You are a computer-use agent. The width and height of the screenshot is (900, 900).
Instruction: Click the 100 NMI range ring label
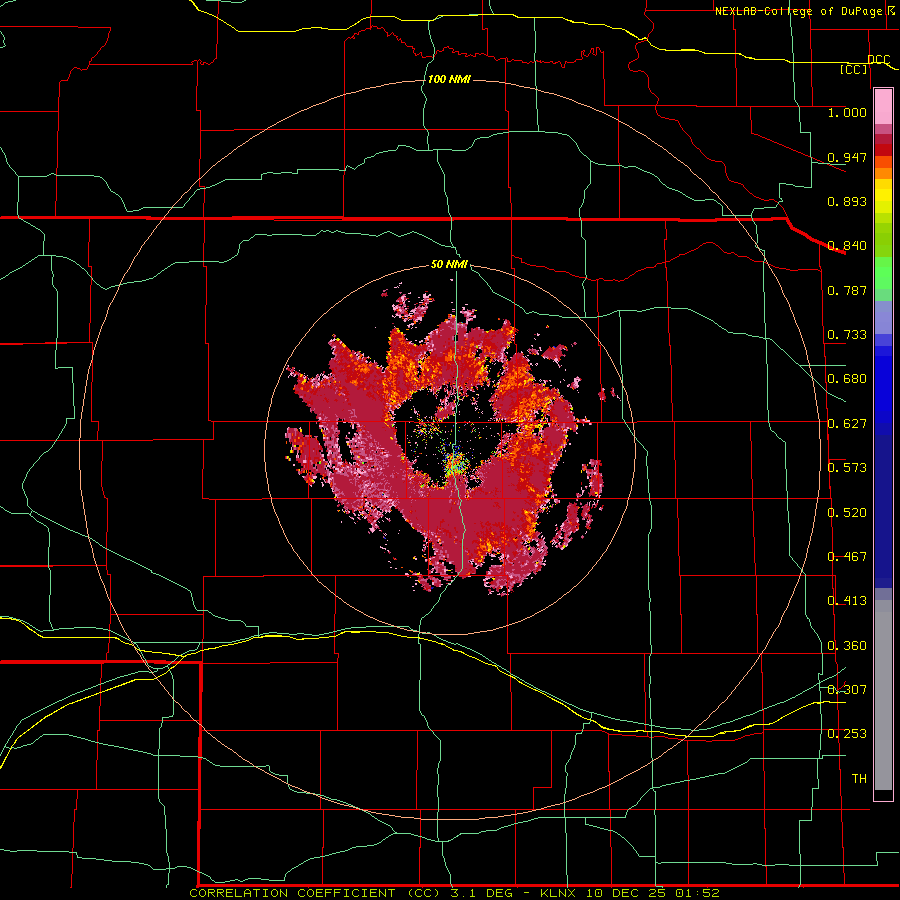[449, 79]
